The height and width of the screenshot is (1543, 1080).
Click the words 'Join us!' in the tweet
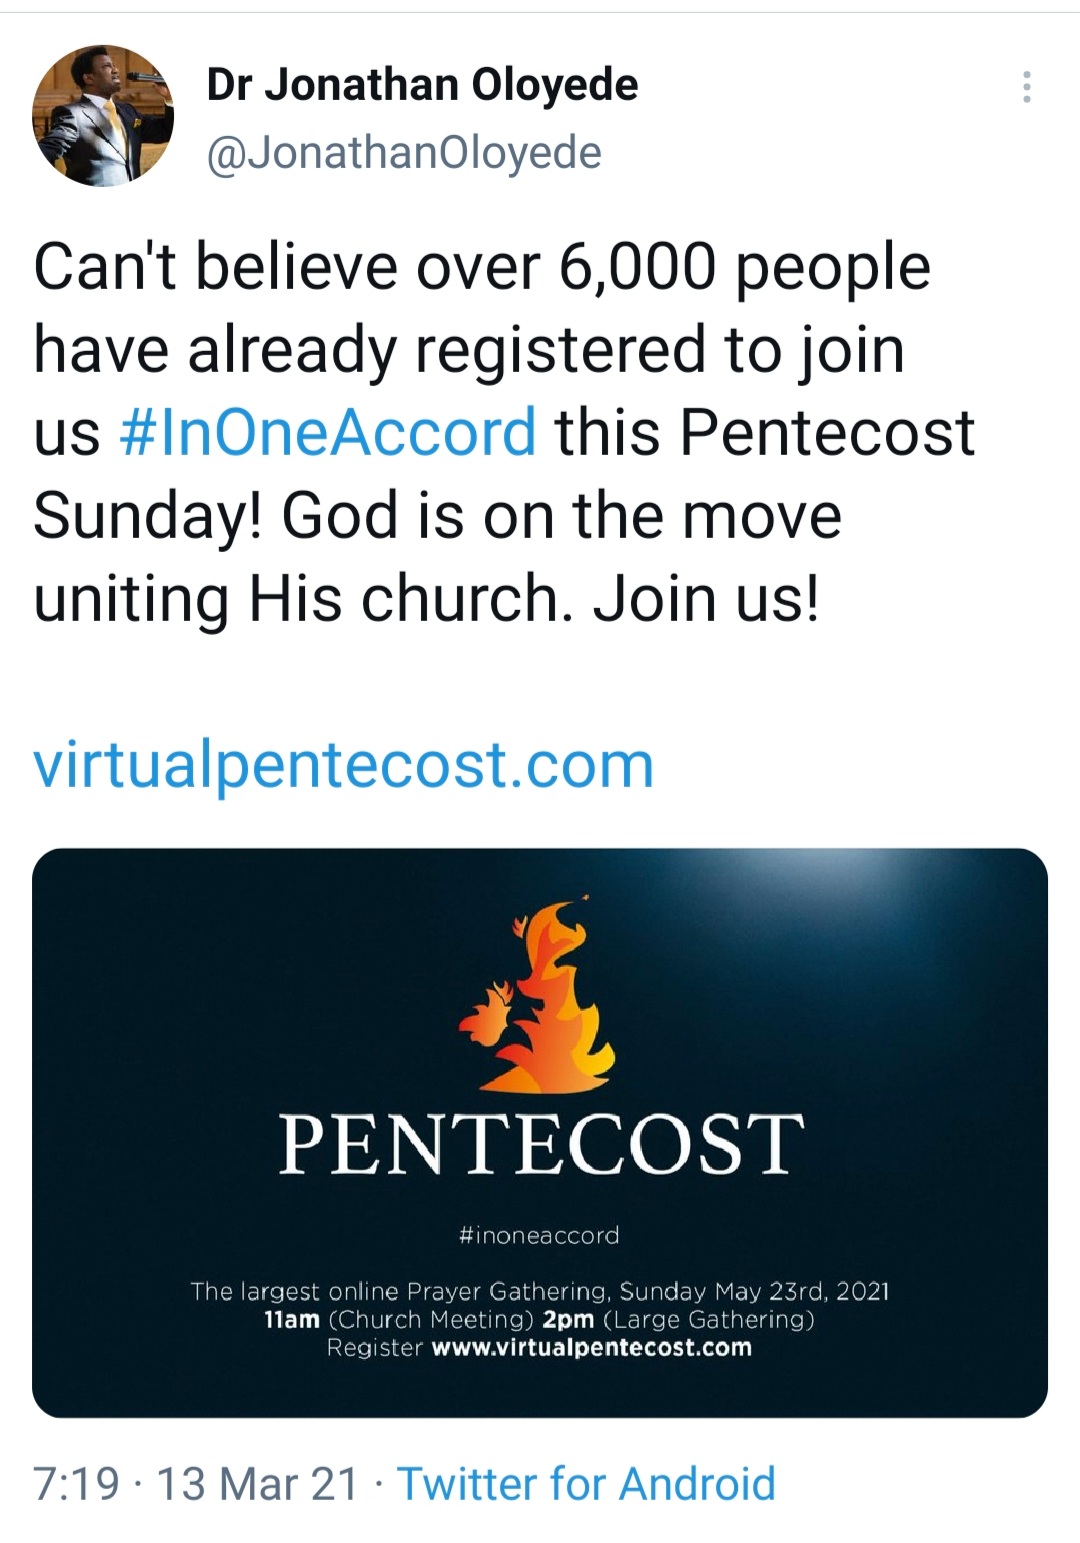[706, 599]
